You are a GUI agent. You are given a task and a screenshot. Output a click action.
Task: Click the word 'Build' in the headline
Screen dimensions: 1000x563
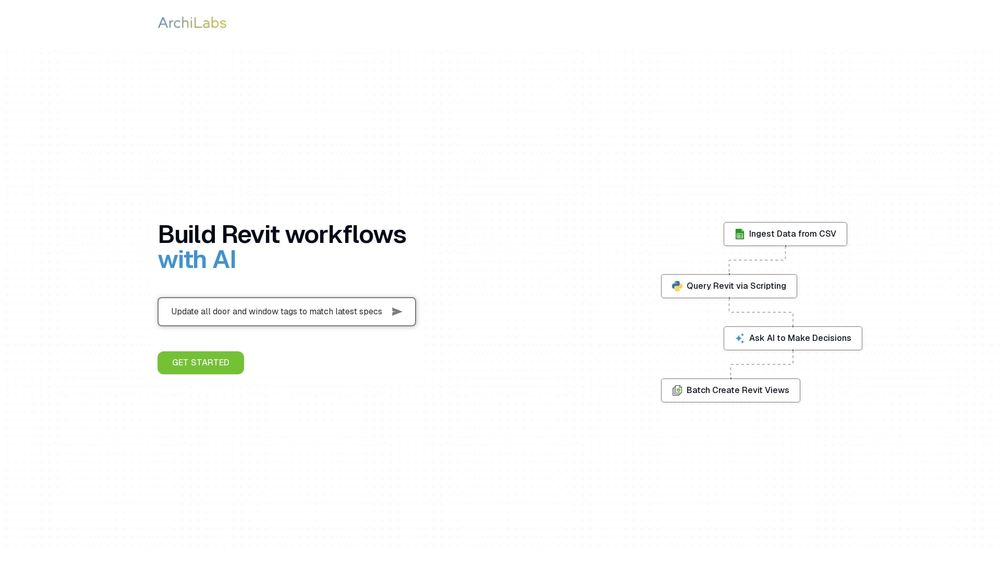click(187, 235)
